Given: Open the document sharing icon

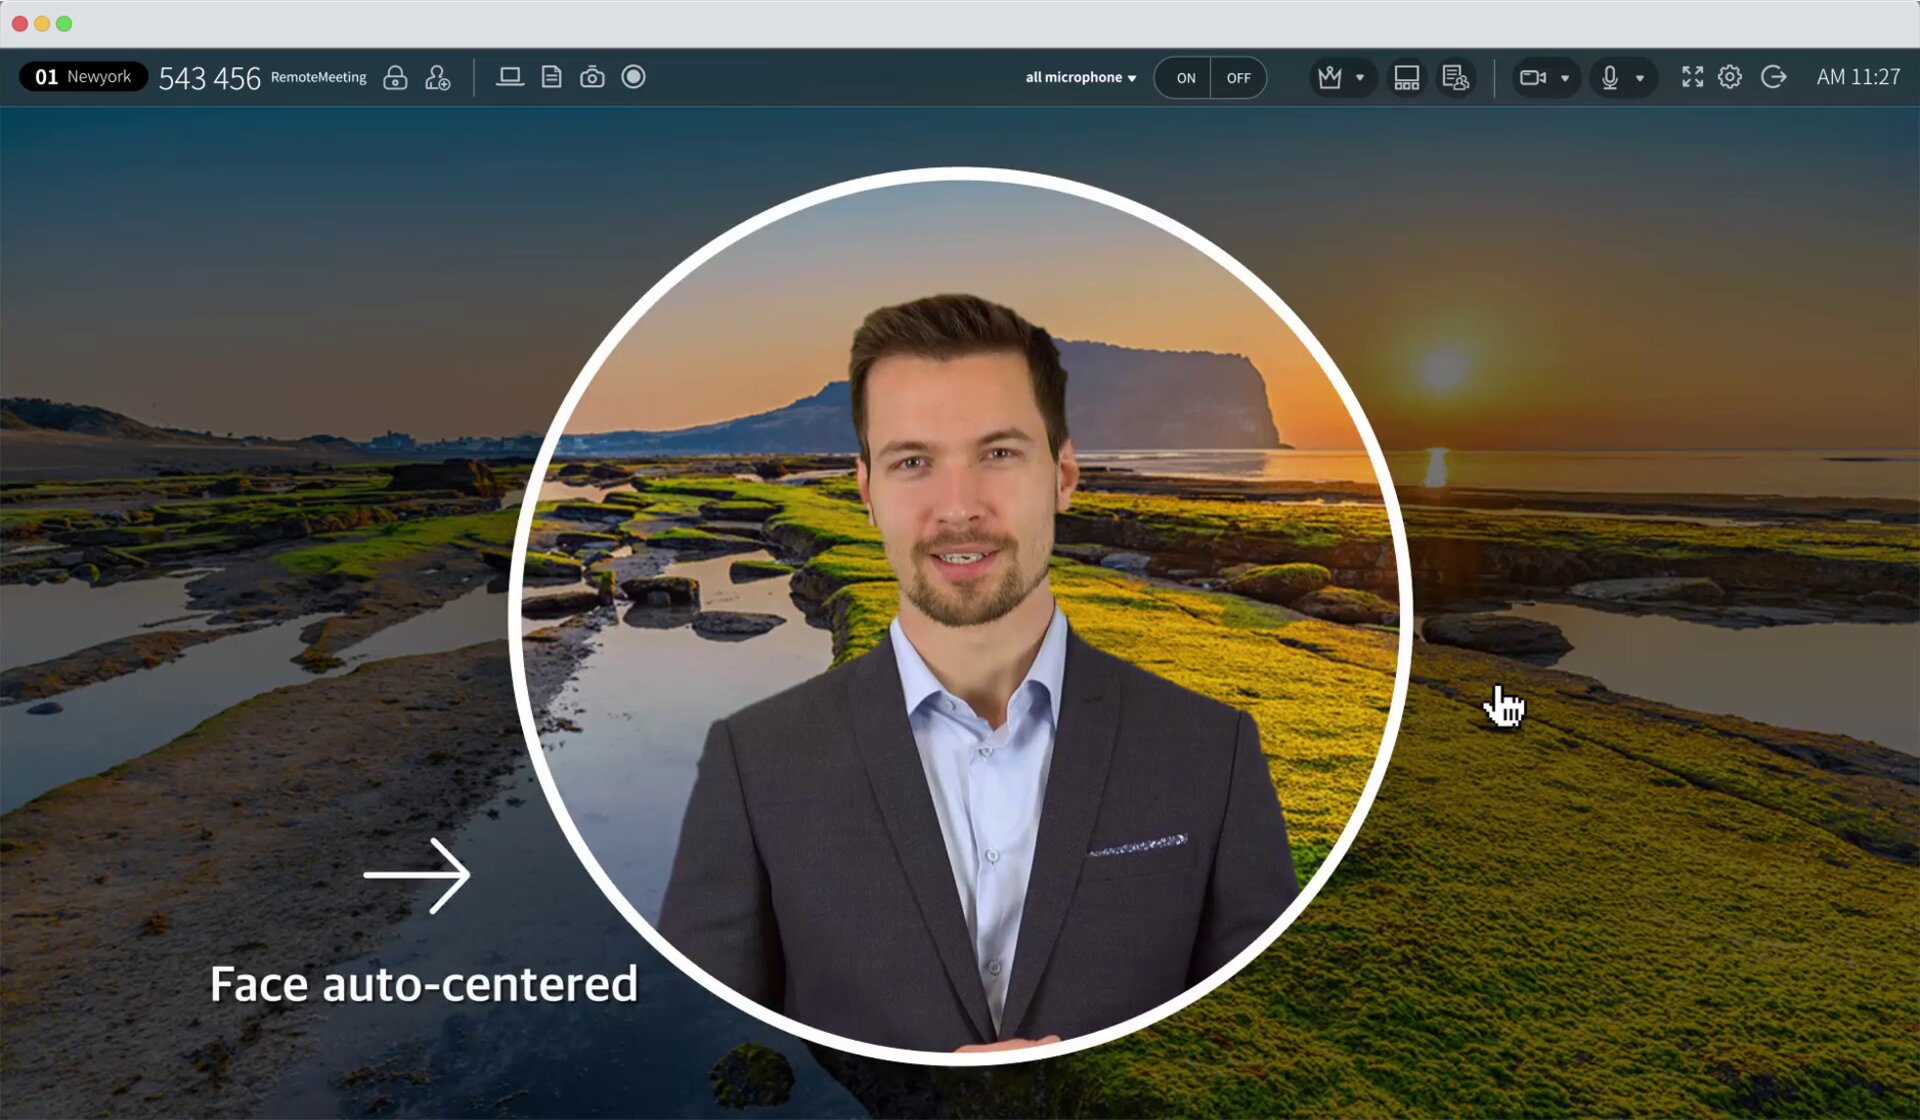Looking at the screenshot, I should [x=551, y=77].
